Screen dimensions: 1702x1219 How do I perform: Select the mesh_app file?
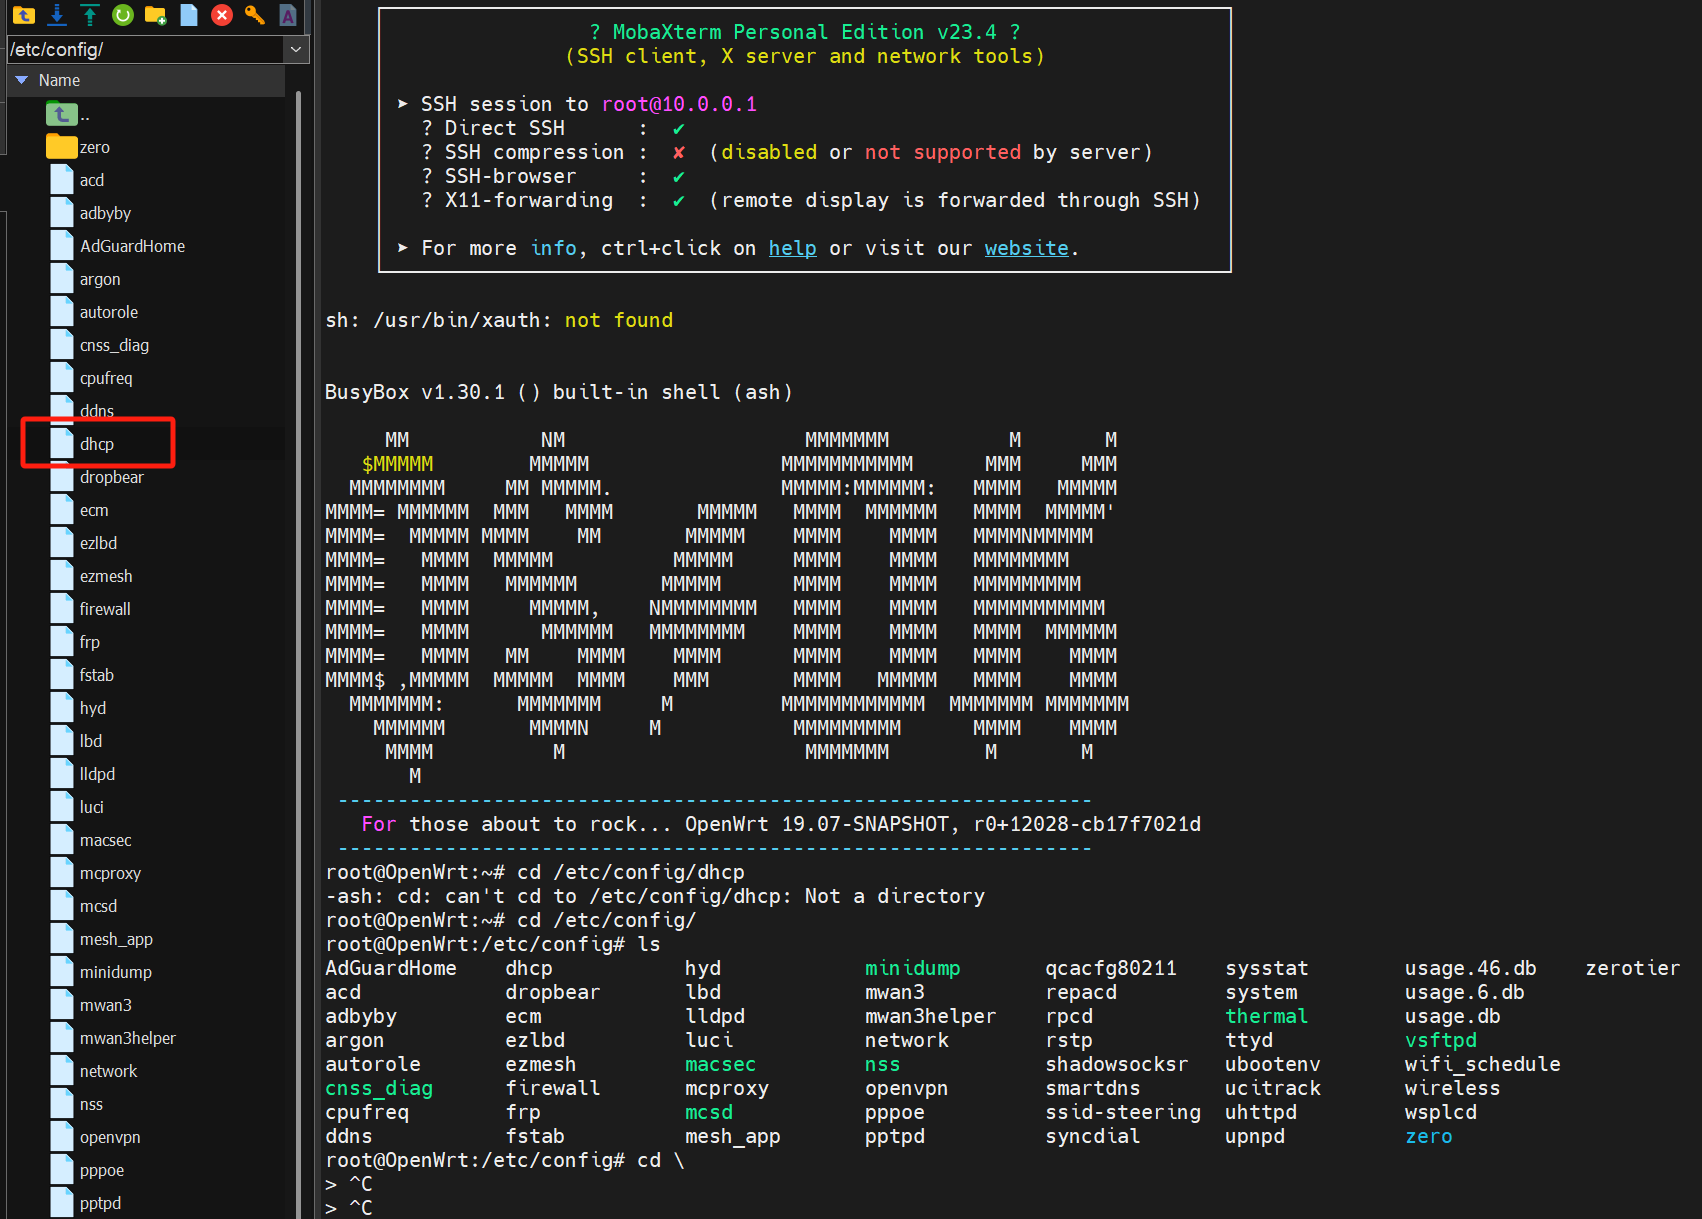click(102, 939)
